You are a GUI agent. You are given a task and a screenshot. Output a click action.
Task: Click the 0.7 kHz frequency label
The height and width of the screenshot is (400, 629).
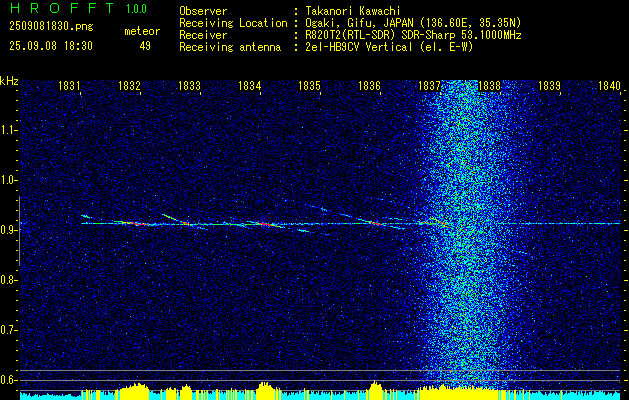pyautogui.click(x=8, y=330)
